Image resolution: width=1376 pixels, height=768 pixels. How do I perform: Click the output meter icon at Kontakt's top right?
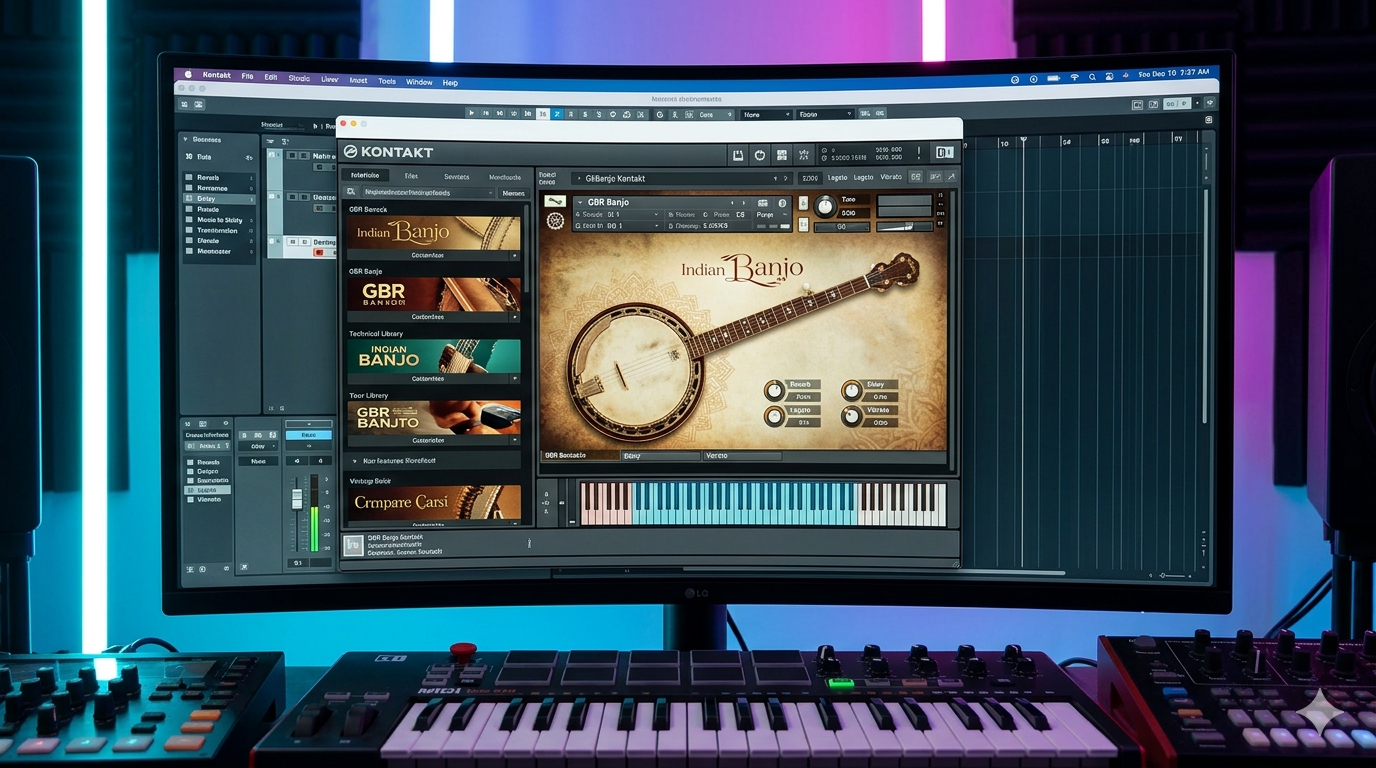point(943,153)
